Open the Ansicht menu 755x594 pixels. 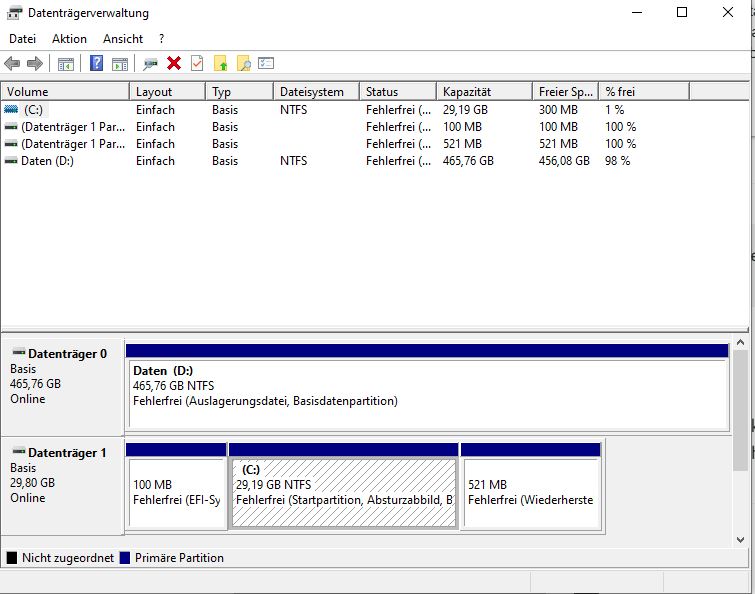click(x=123, y=39)
